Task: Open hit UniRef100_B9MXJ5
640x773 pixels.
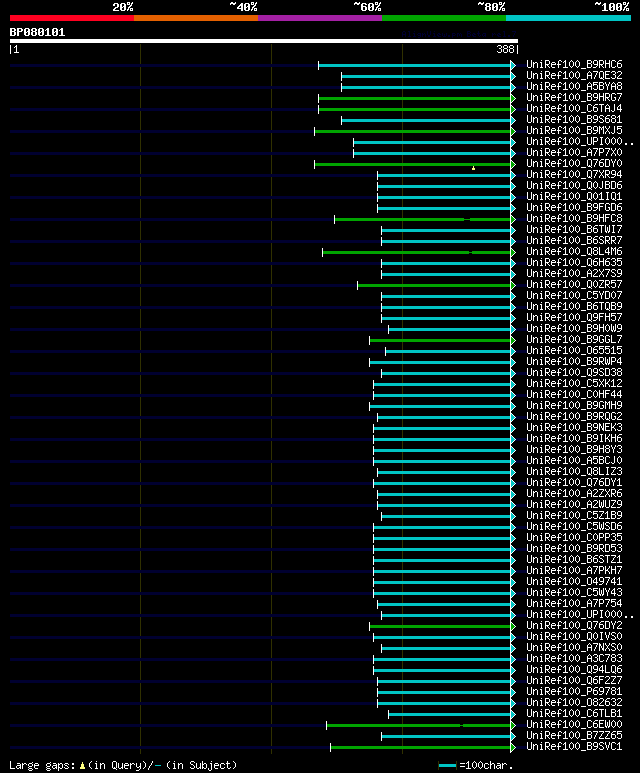Action: (574, 131)
